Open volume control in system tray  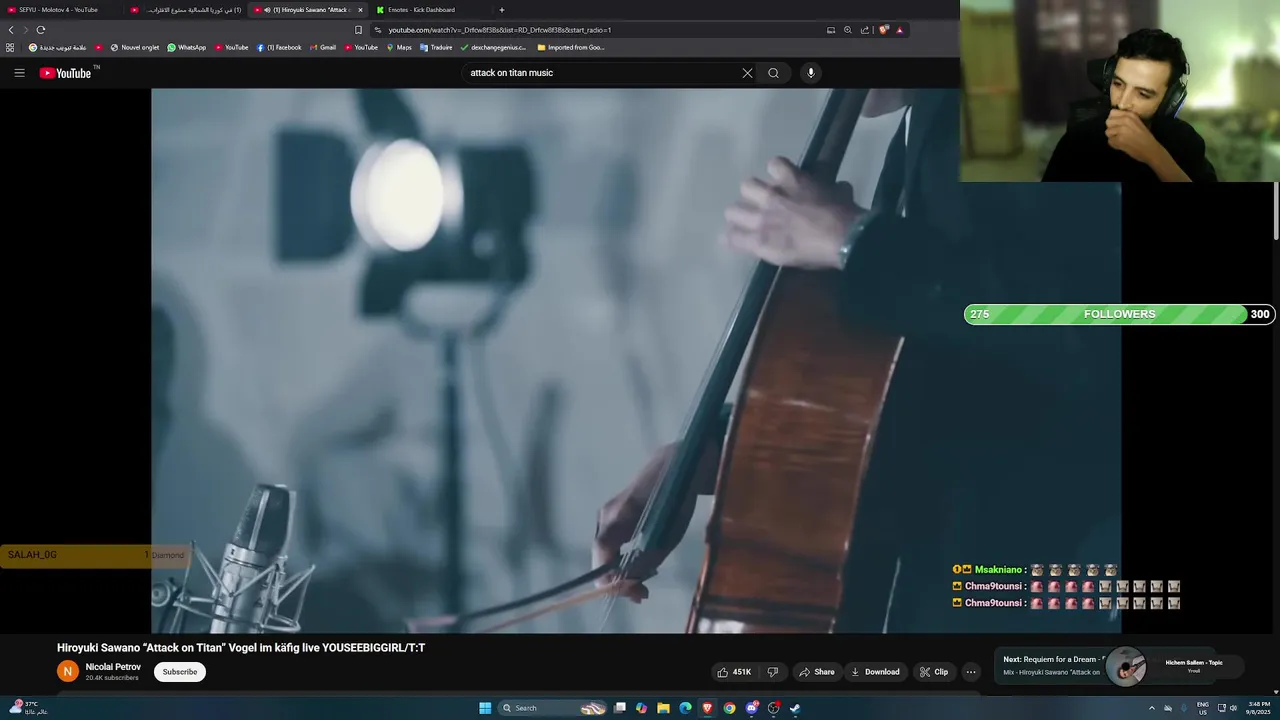pos(1233,708)
